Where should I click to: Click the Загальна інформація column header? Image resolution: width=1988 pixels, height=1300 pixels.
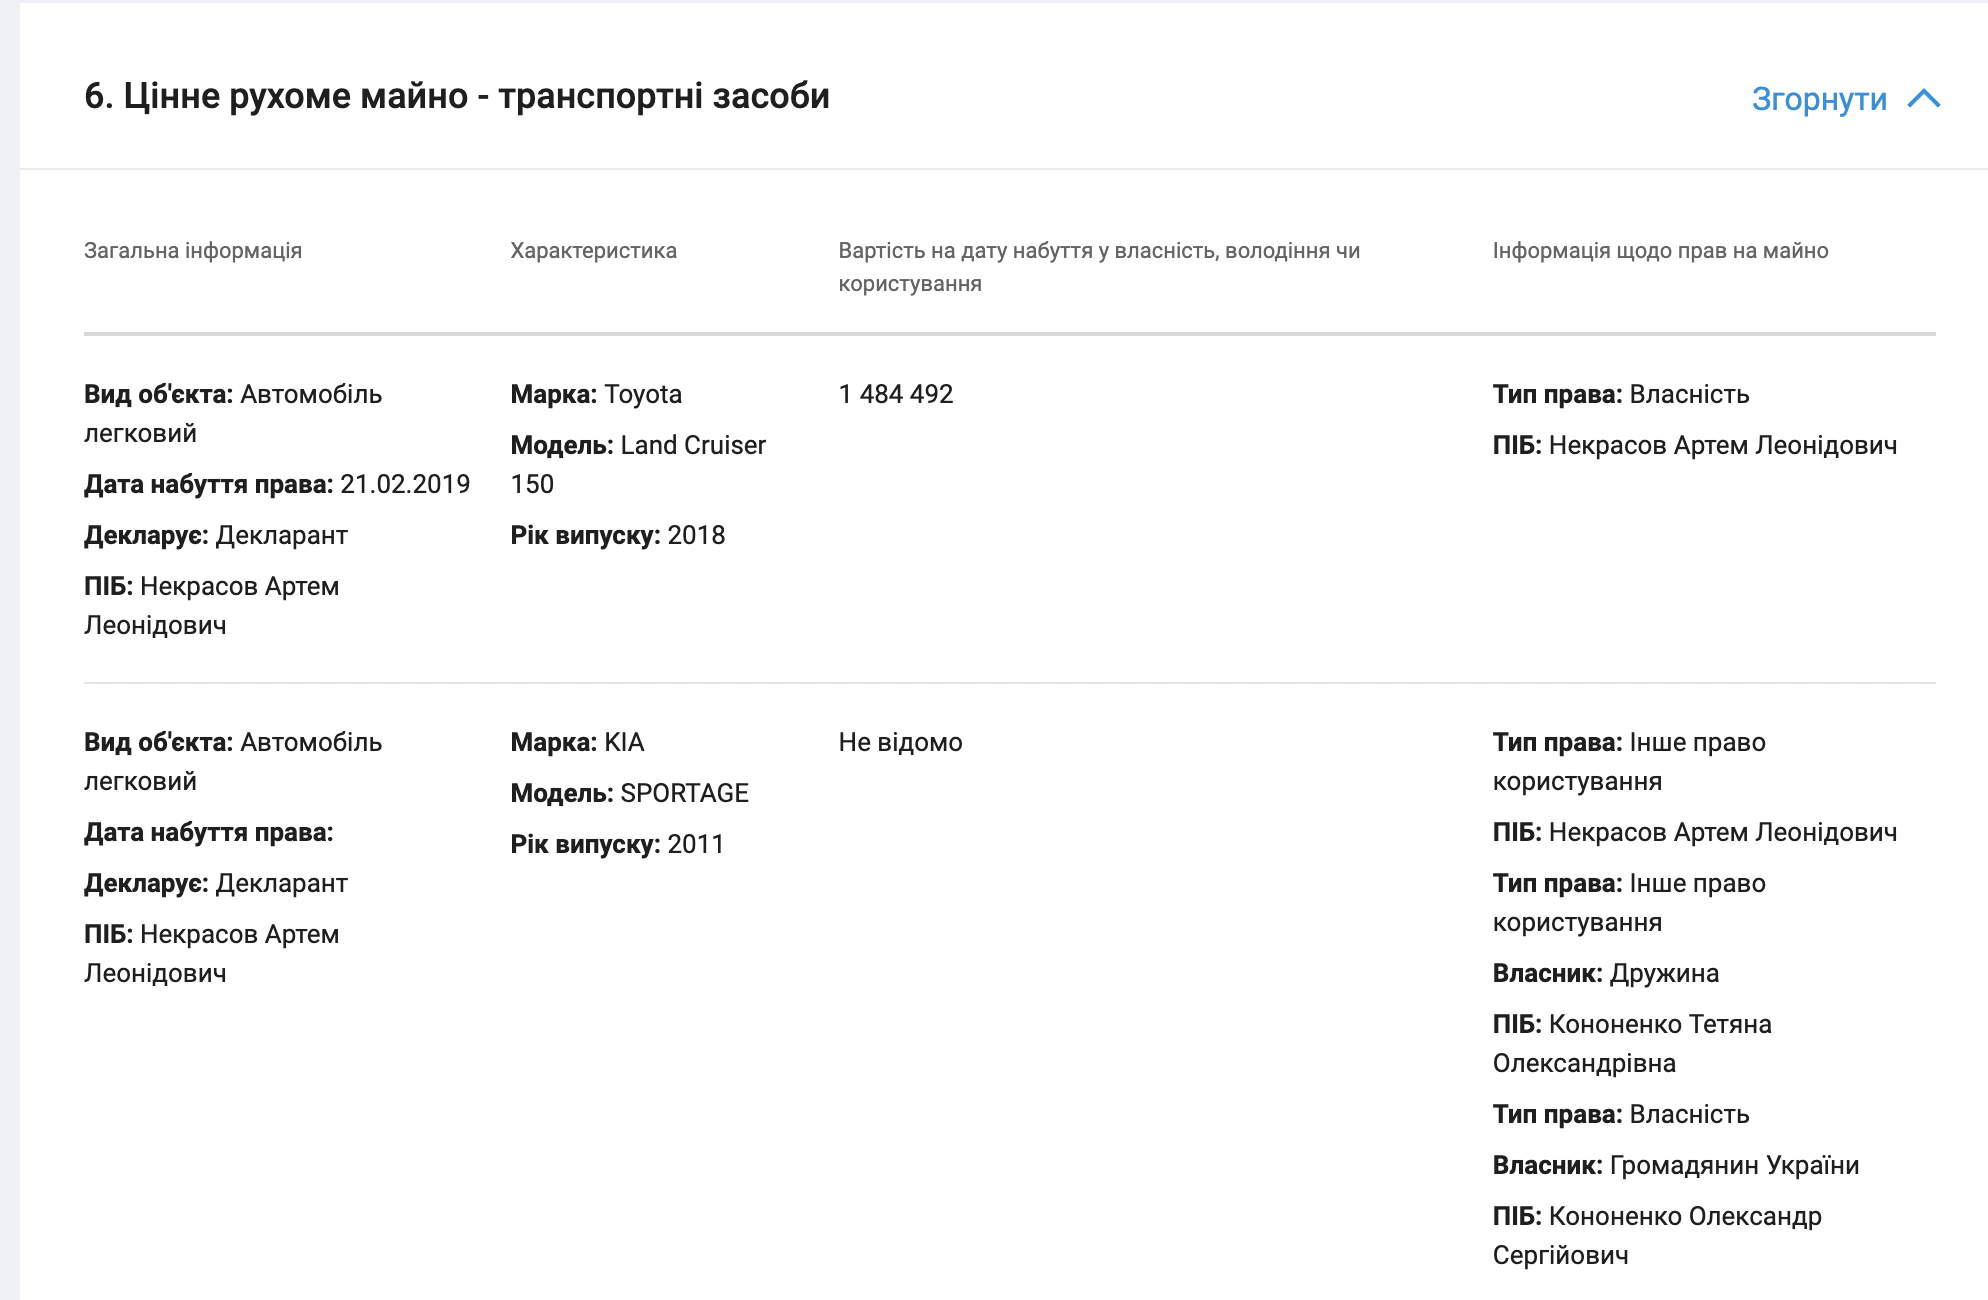tap(193, 250)
